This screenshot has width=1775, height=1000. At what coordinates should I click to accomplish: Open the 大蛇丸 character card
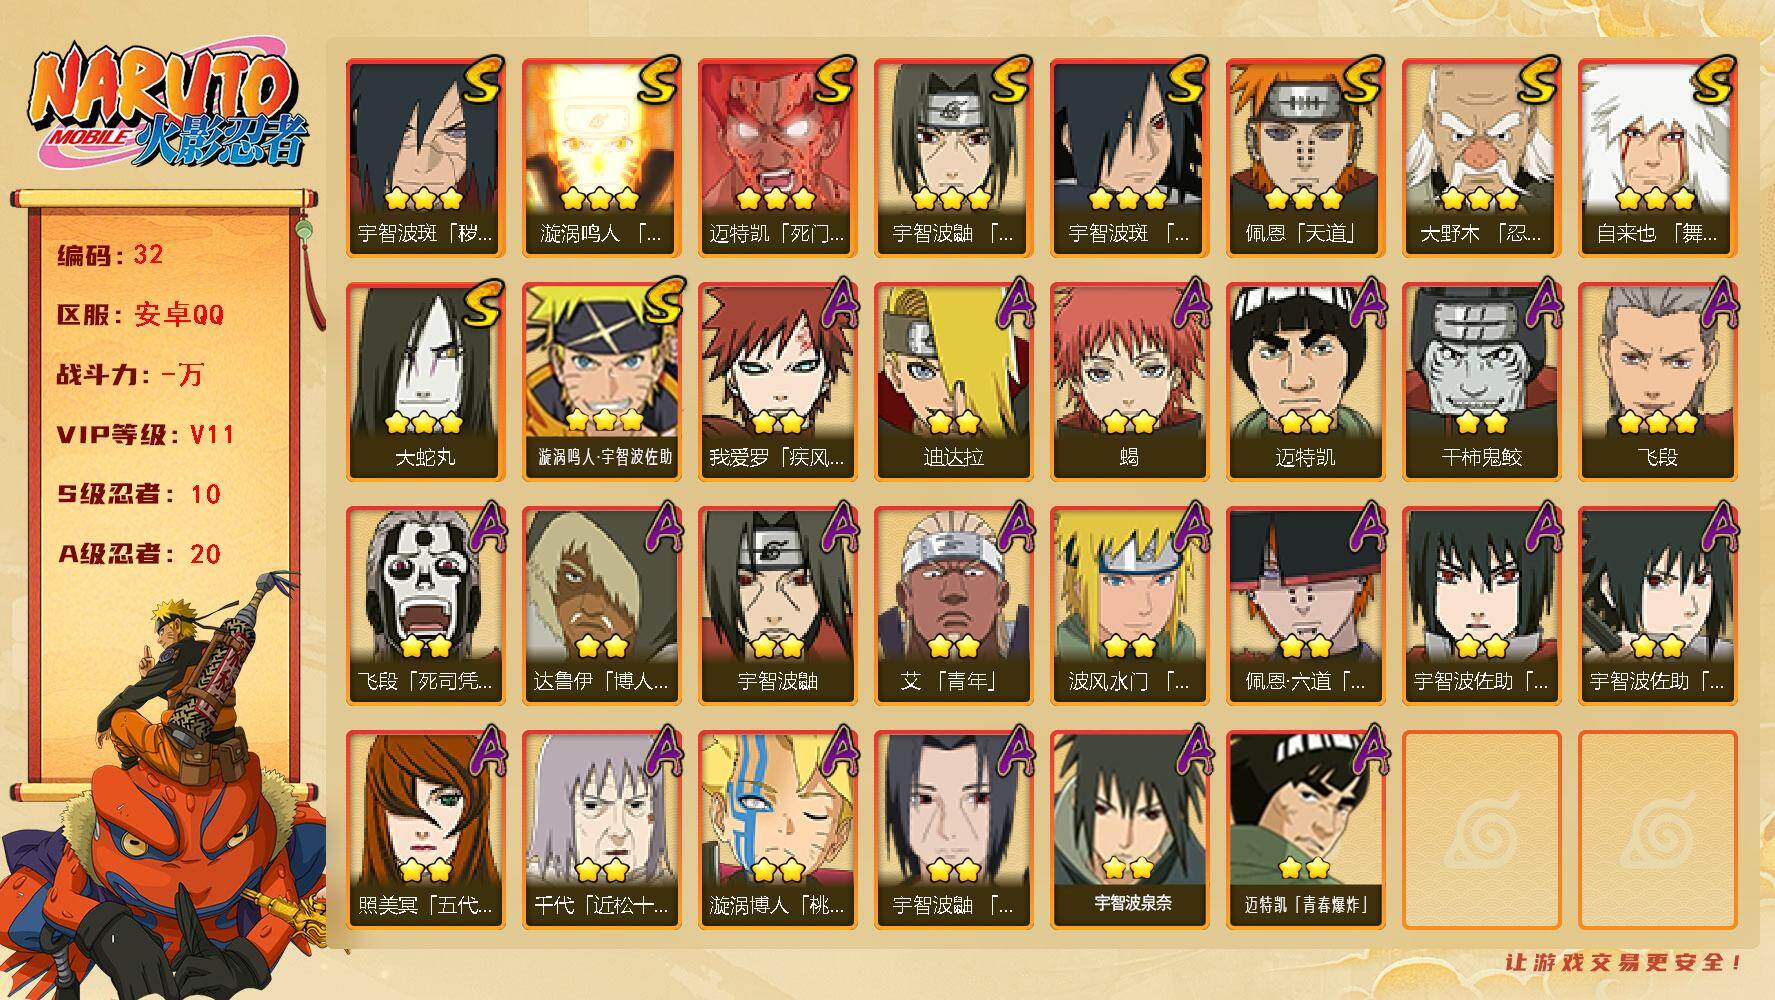tap(425, 382)
